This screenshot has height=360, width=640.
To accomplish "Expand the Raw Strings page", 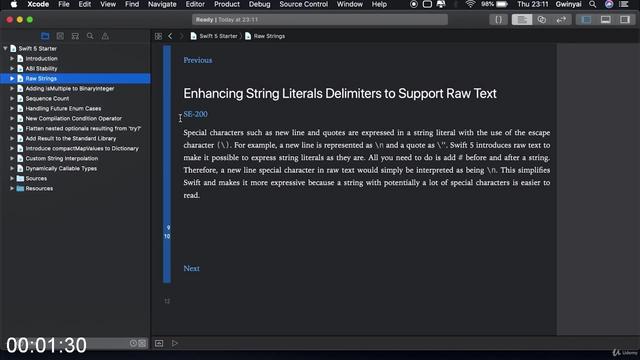I will tap(12, 78).
